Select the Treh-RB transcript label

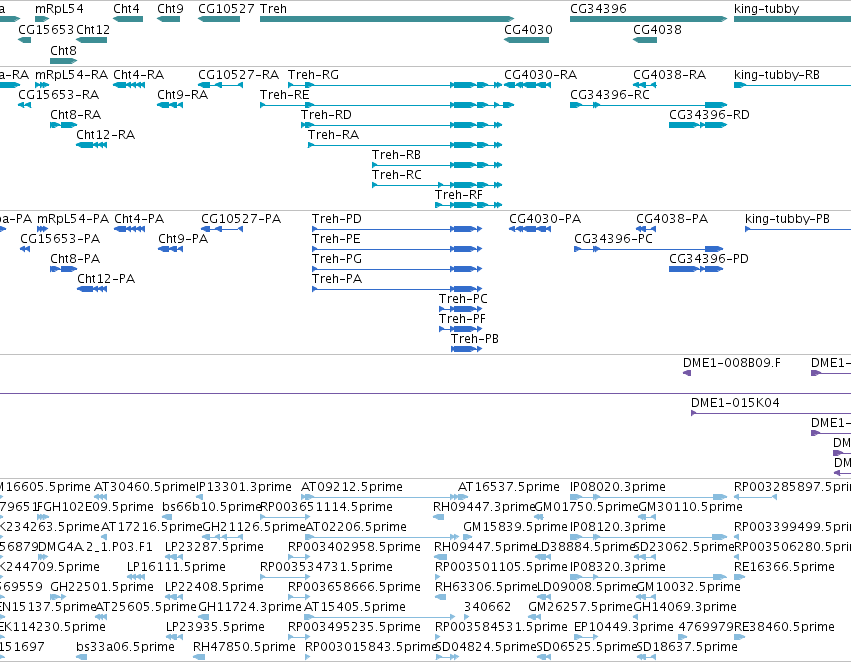pos(396,155)
